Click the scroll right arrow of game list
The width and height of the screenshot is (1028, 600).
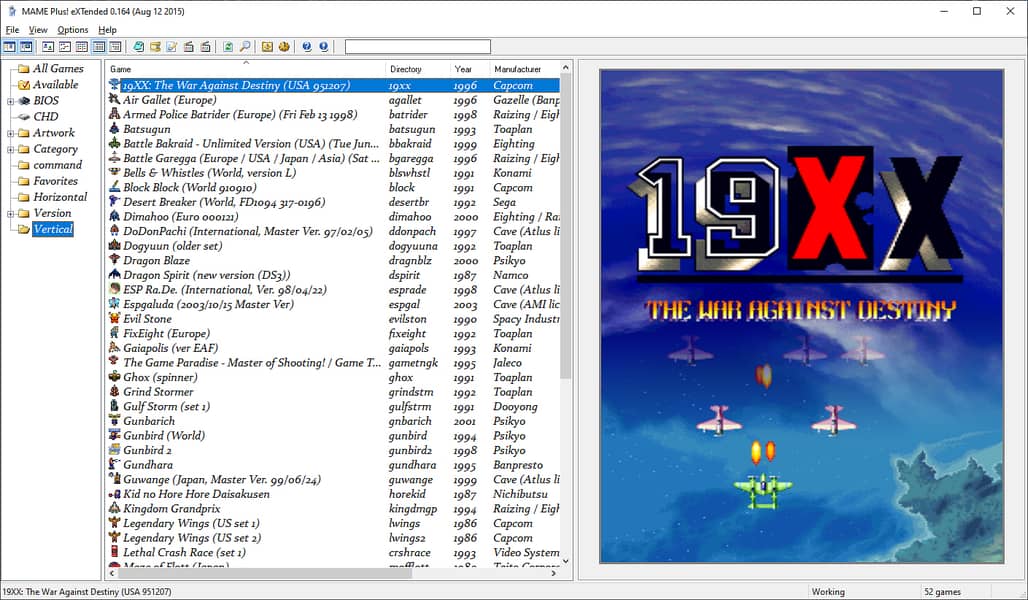[554, 573]
